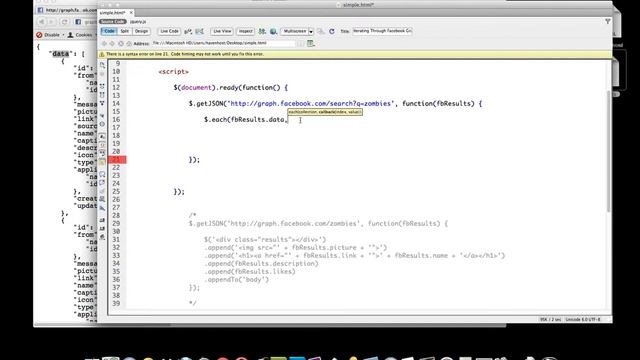Click the Address field in Dreamweaver
The image size is (640, 360).
pos(224,43)
